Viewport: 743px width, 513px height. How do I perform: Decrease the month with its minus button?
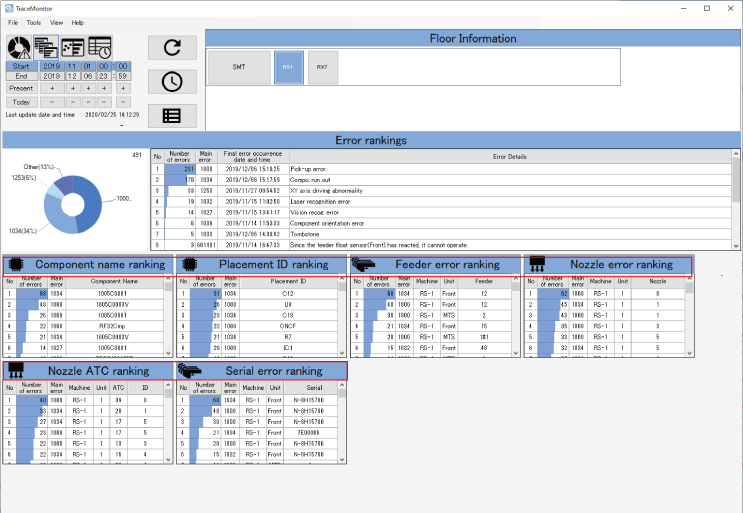coord(72,102)
